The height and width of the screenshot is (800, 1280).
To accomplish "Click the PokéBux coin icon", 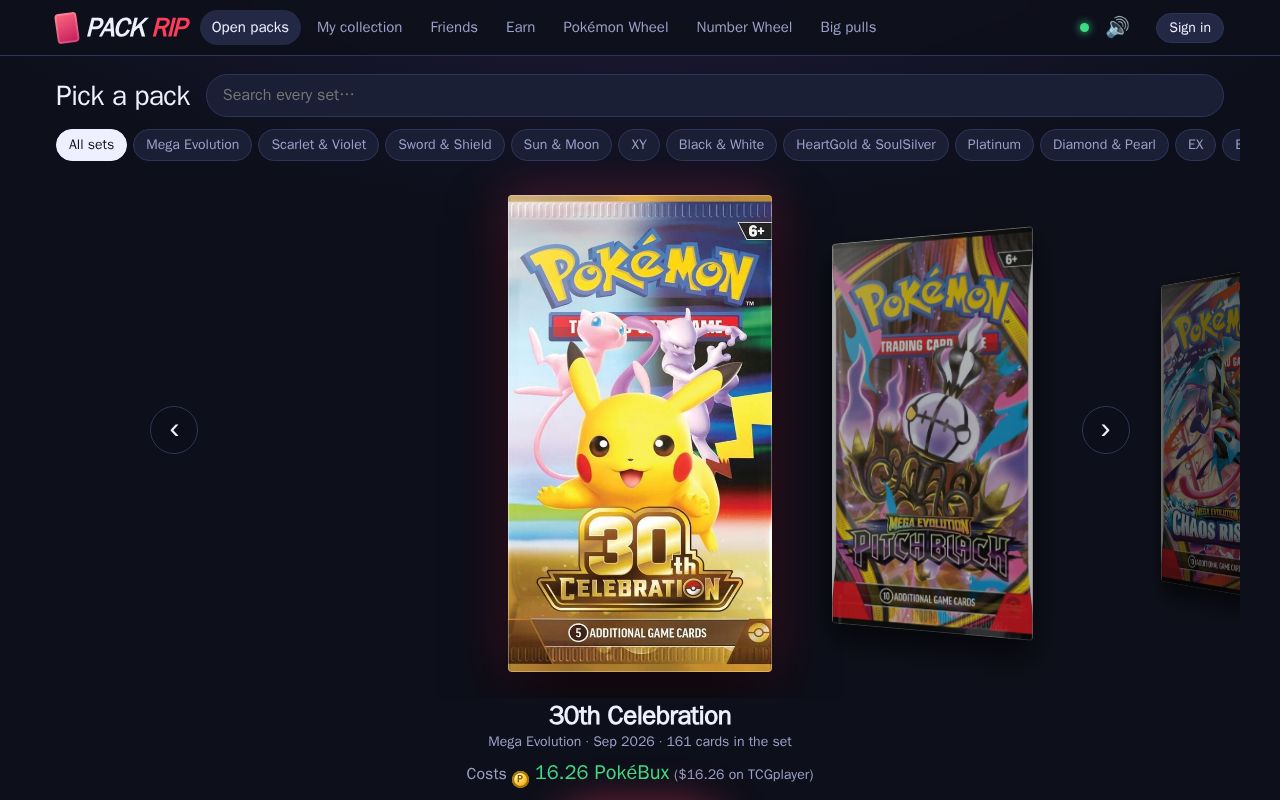I will pyautogui.click(x=520, y=779).
